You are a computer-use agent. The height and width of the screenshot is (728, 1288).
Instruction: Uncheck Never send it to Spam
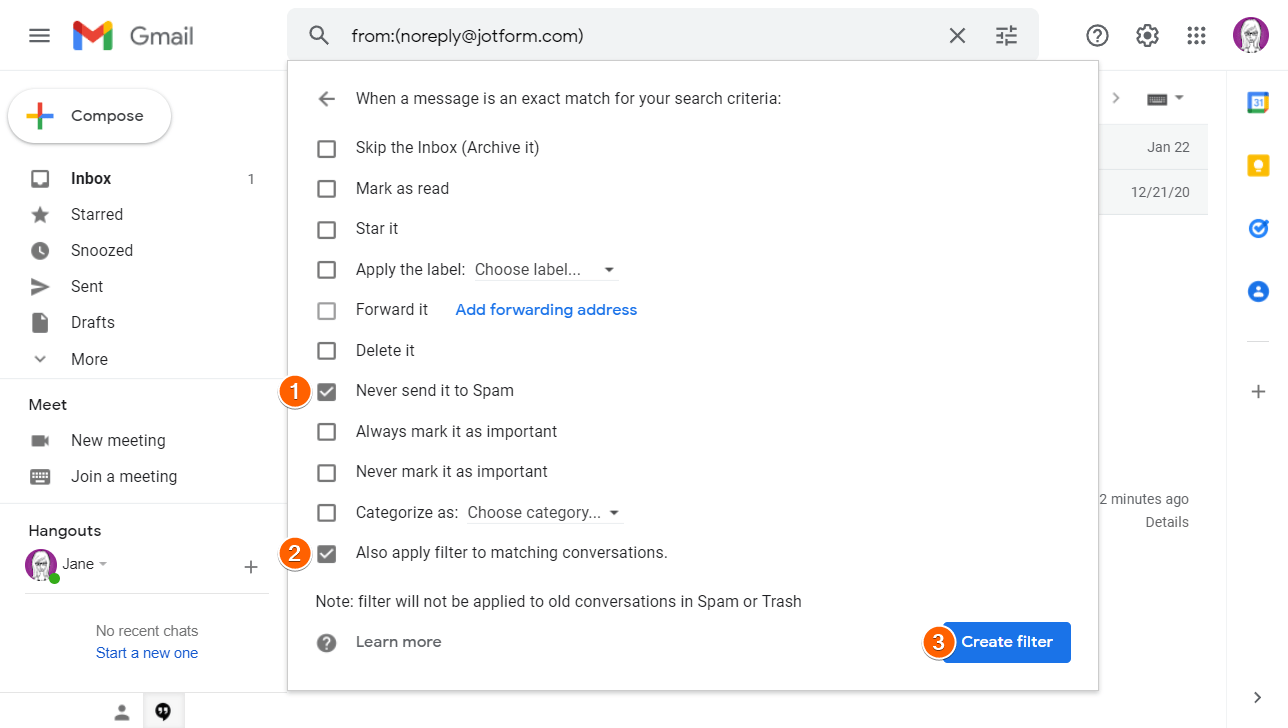326,391
